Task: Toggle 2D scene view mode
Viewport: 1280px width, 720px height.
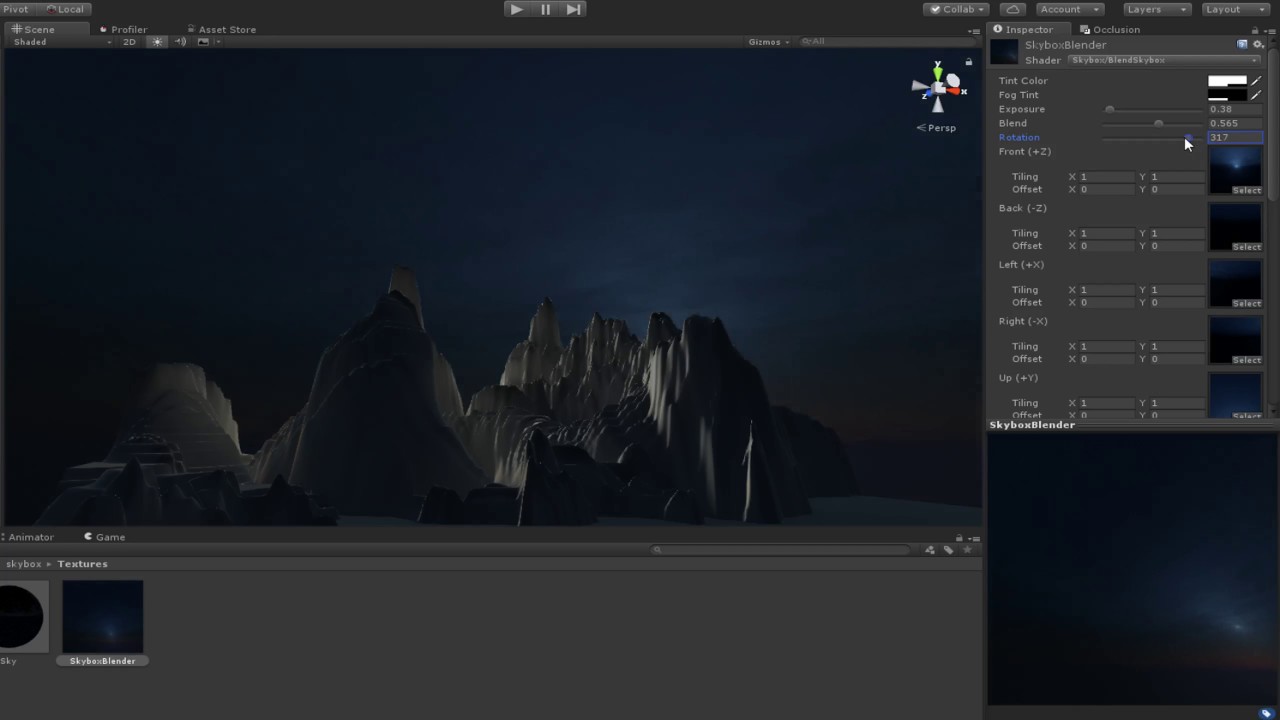Action: point(129,42)
